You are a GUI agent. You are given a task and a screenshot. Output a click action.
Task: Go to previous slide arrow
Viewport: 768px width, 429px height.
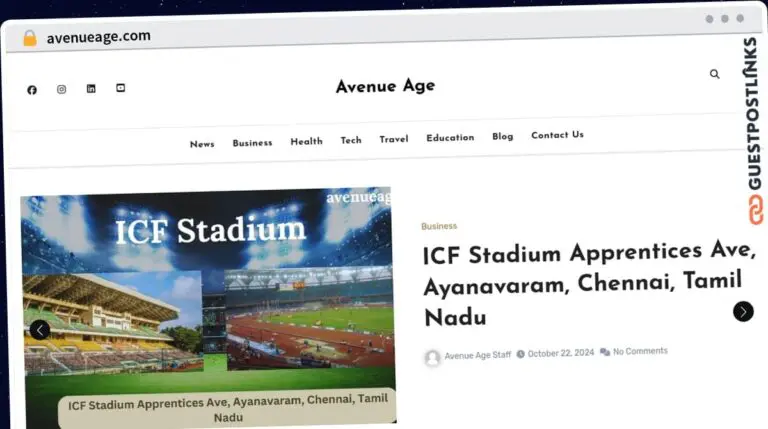pyautogui.click(x=39, y=330)
